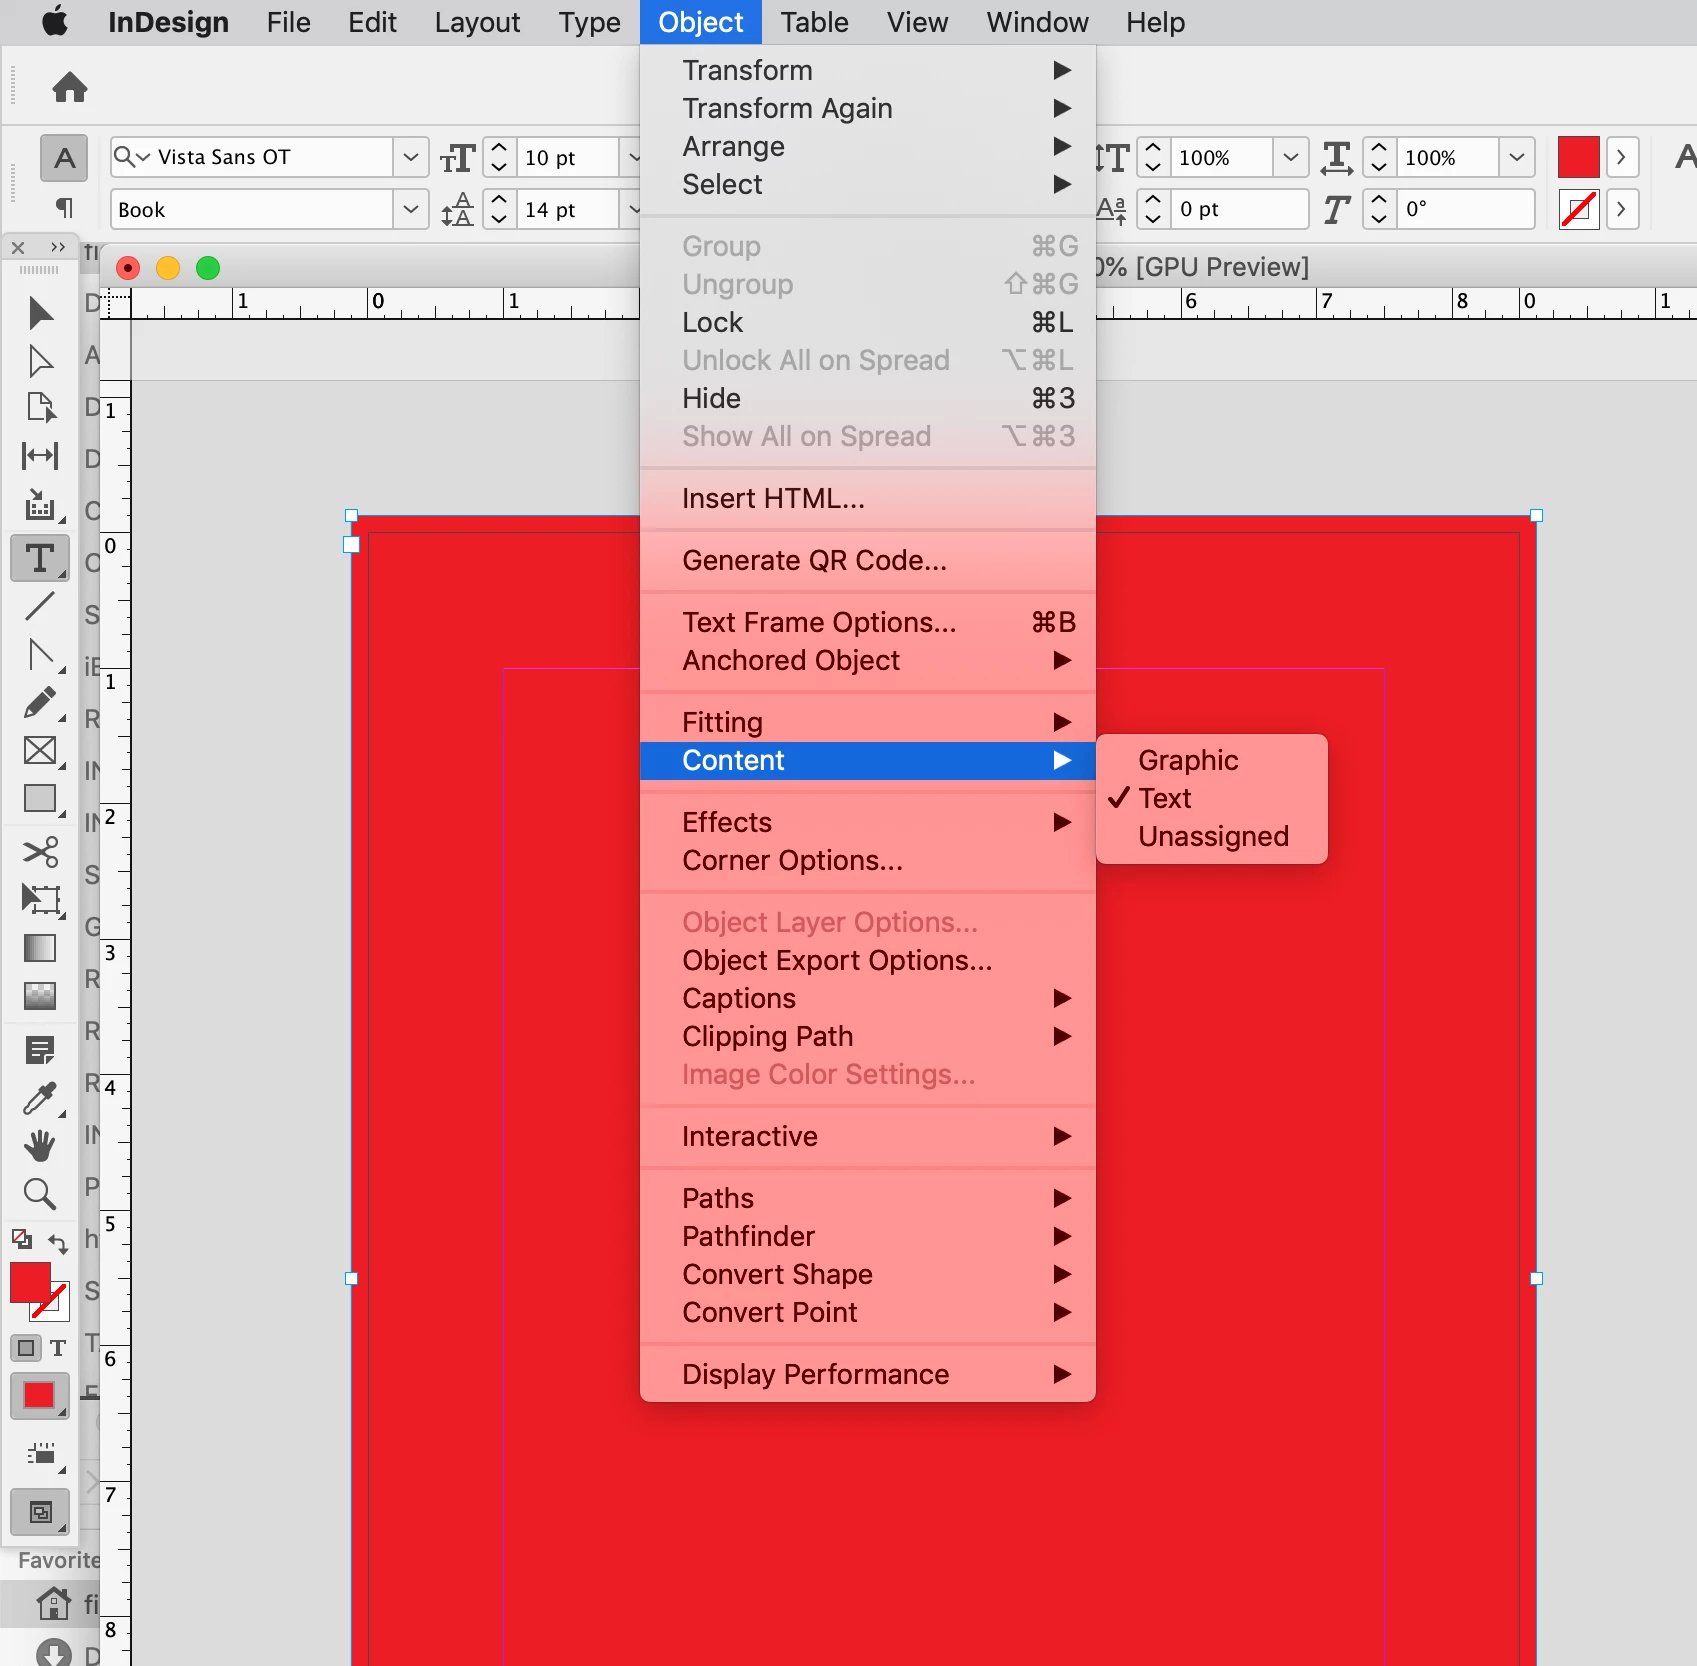This screenshot has width=1697, height=1666.
Task: Choose Corner Options
Action: point(868,860)
